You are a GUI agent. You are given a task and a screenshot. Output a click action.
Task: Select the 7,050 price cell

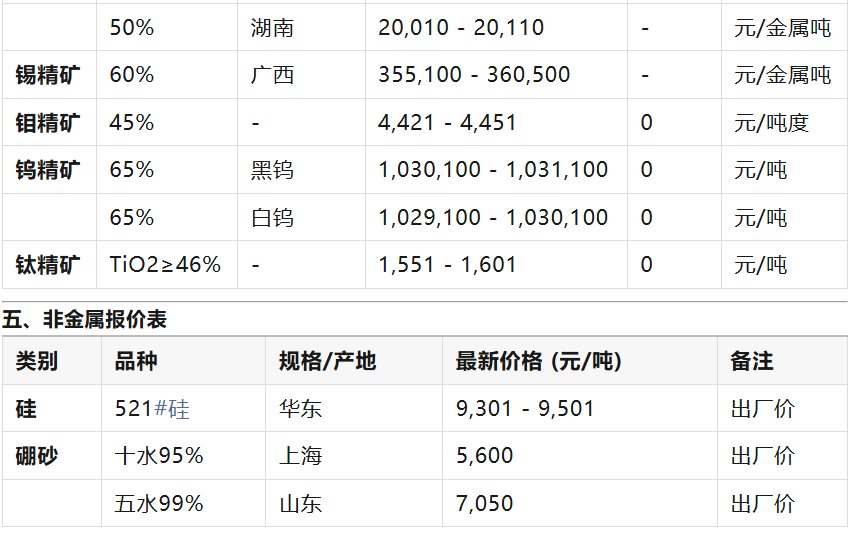point(484,503)
